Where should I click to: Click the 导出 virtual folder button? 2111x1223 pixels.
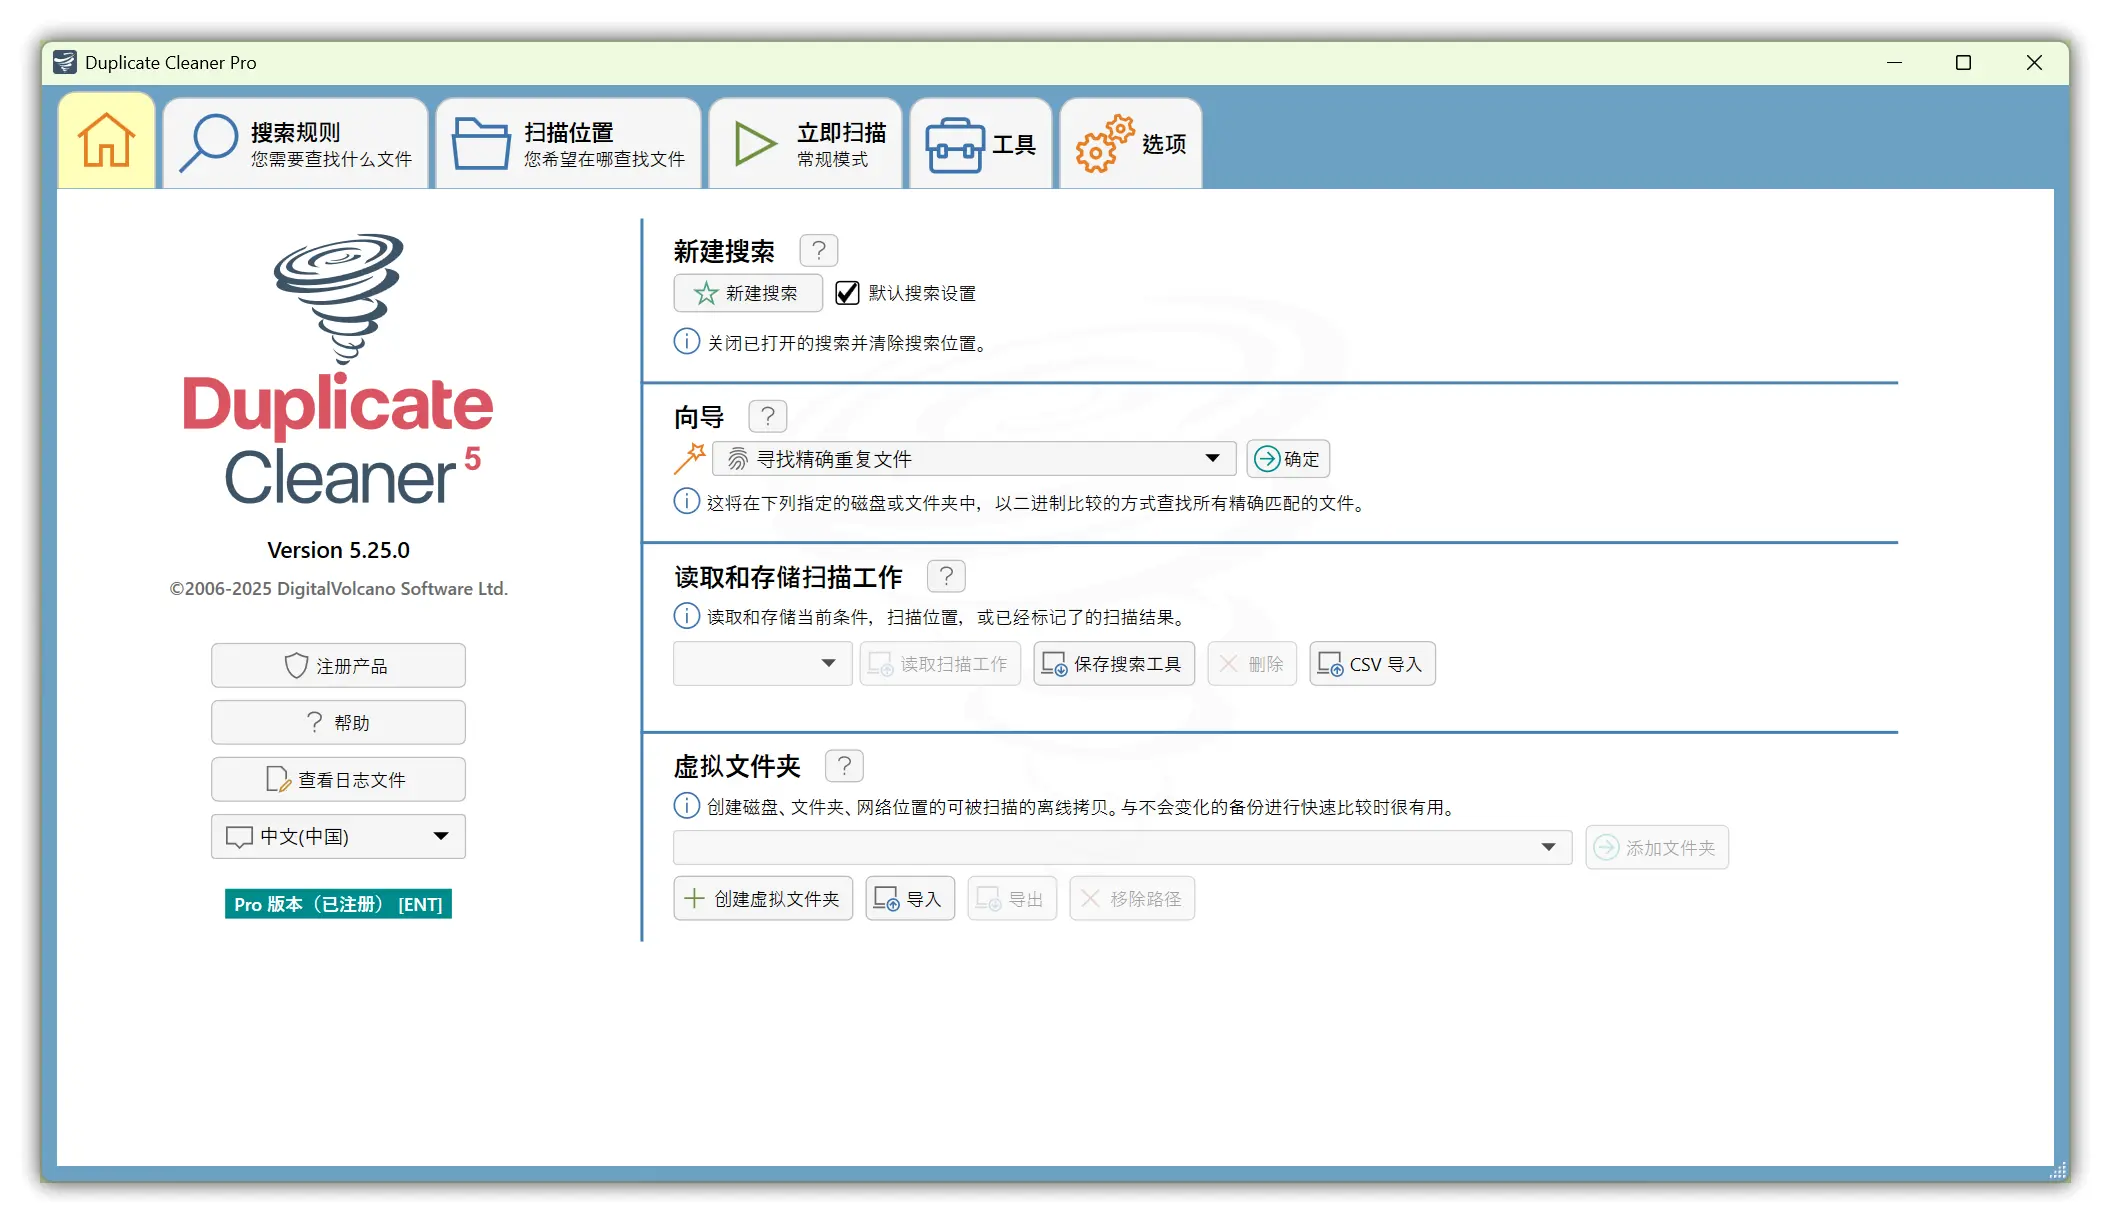tap(1012, 899)
